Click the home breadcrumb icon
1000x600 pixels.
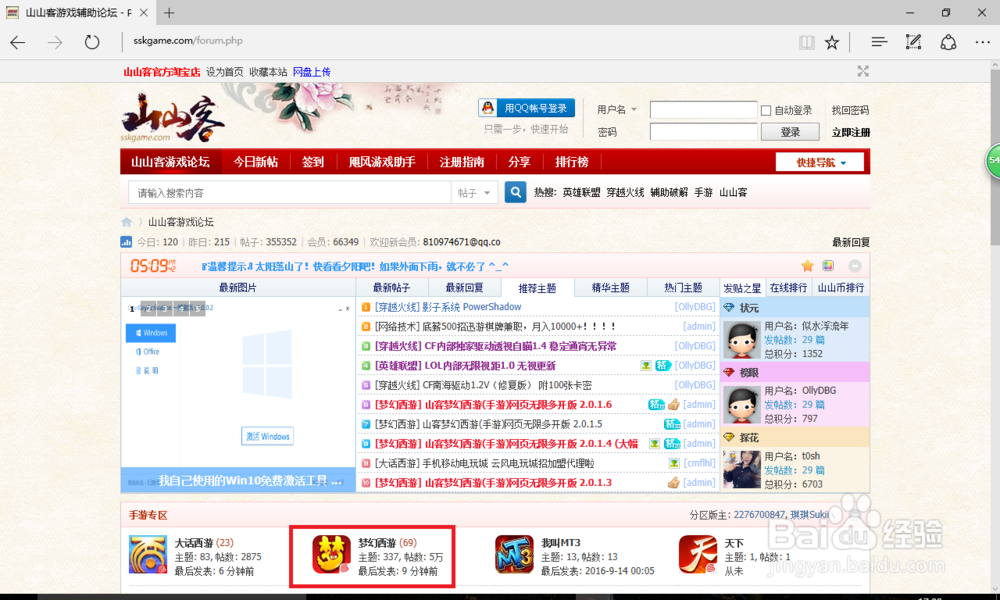(x=127, y=222)
